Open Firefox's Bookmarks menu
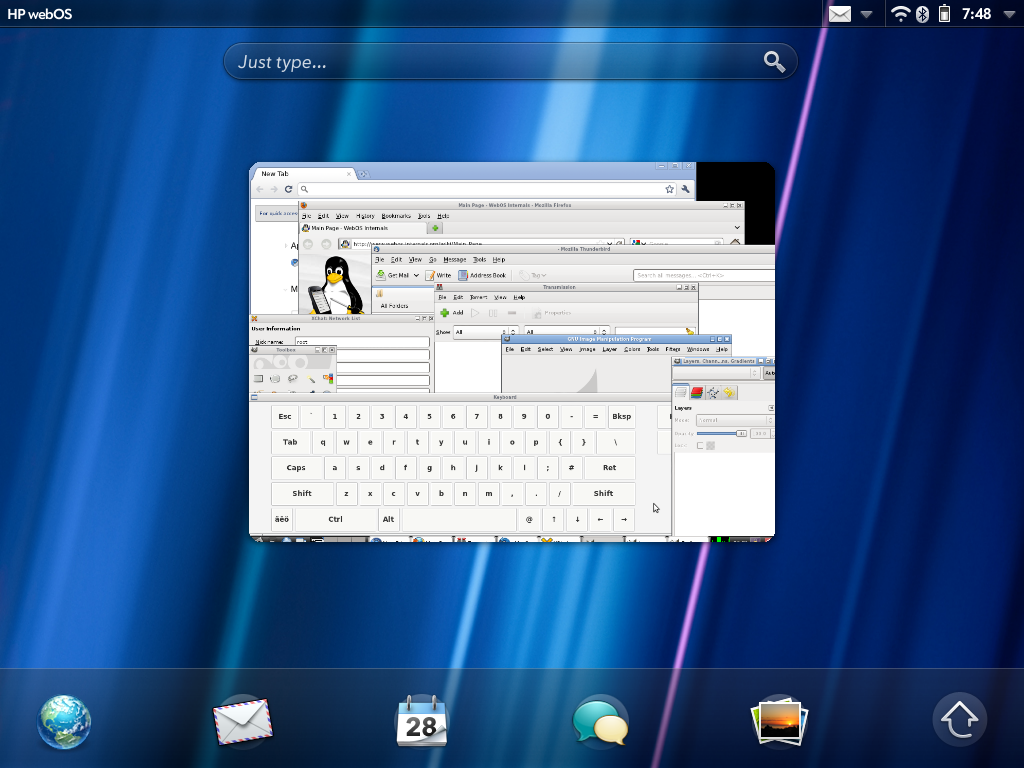 click(396, 216)
